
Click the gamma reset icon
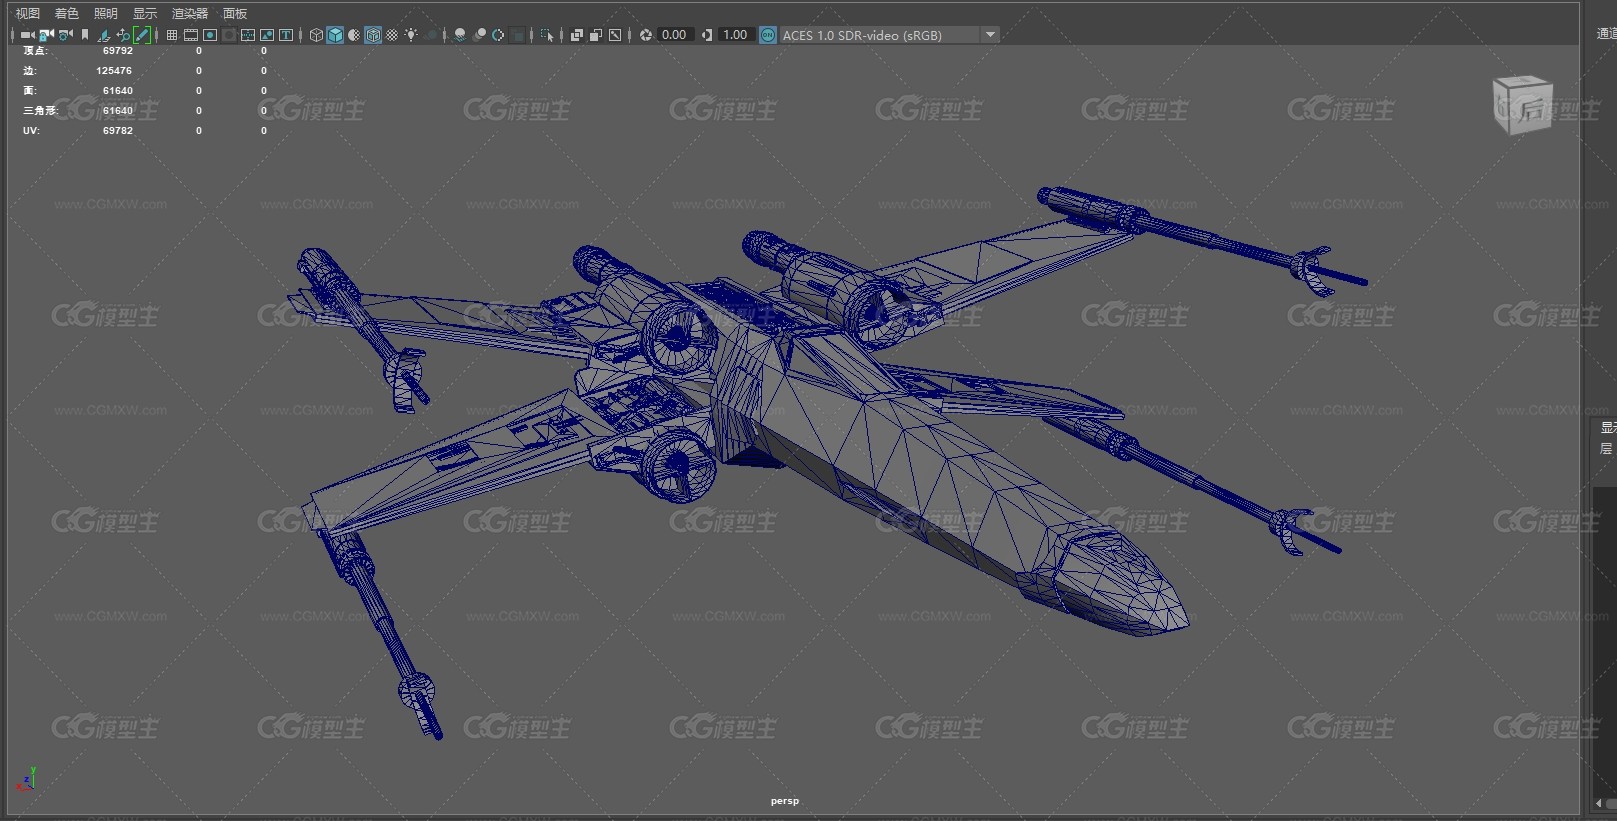[x=707, y=35]
